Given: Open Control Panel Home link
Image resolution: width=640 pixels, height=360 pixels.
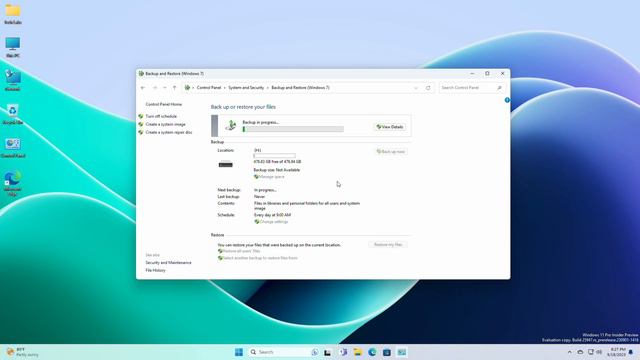Looking at the screenshot, I should pyautogui.click(x=164, y=104).
